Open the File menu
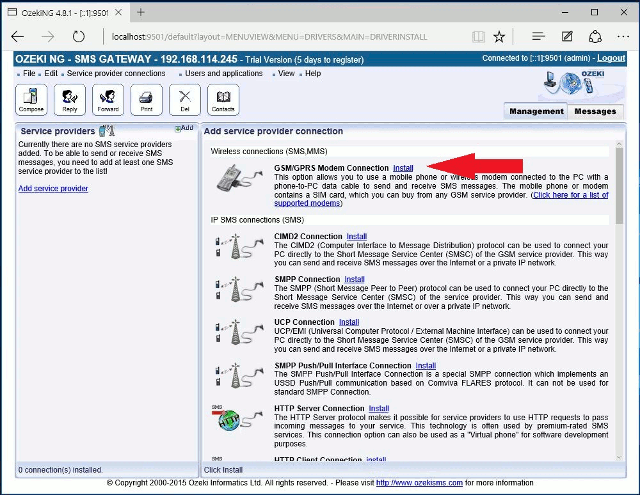Image resolution: width=640 pixels, height=495 pixels. (x=29, y=73)
